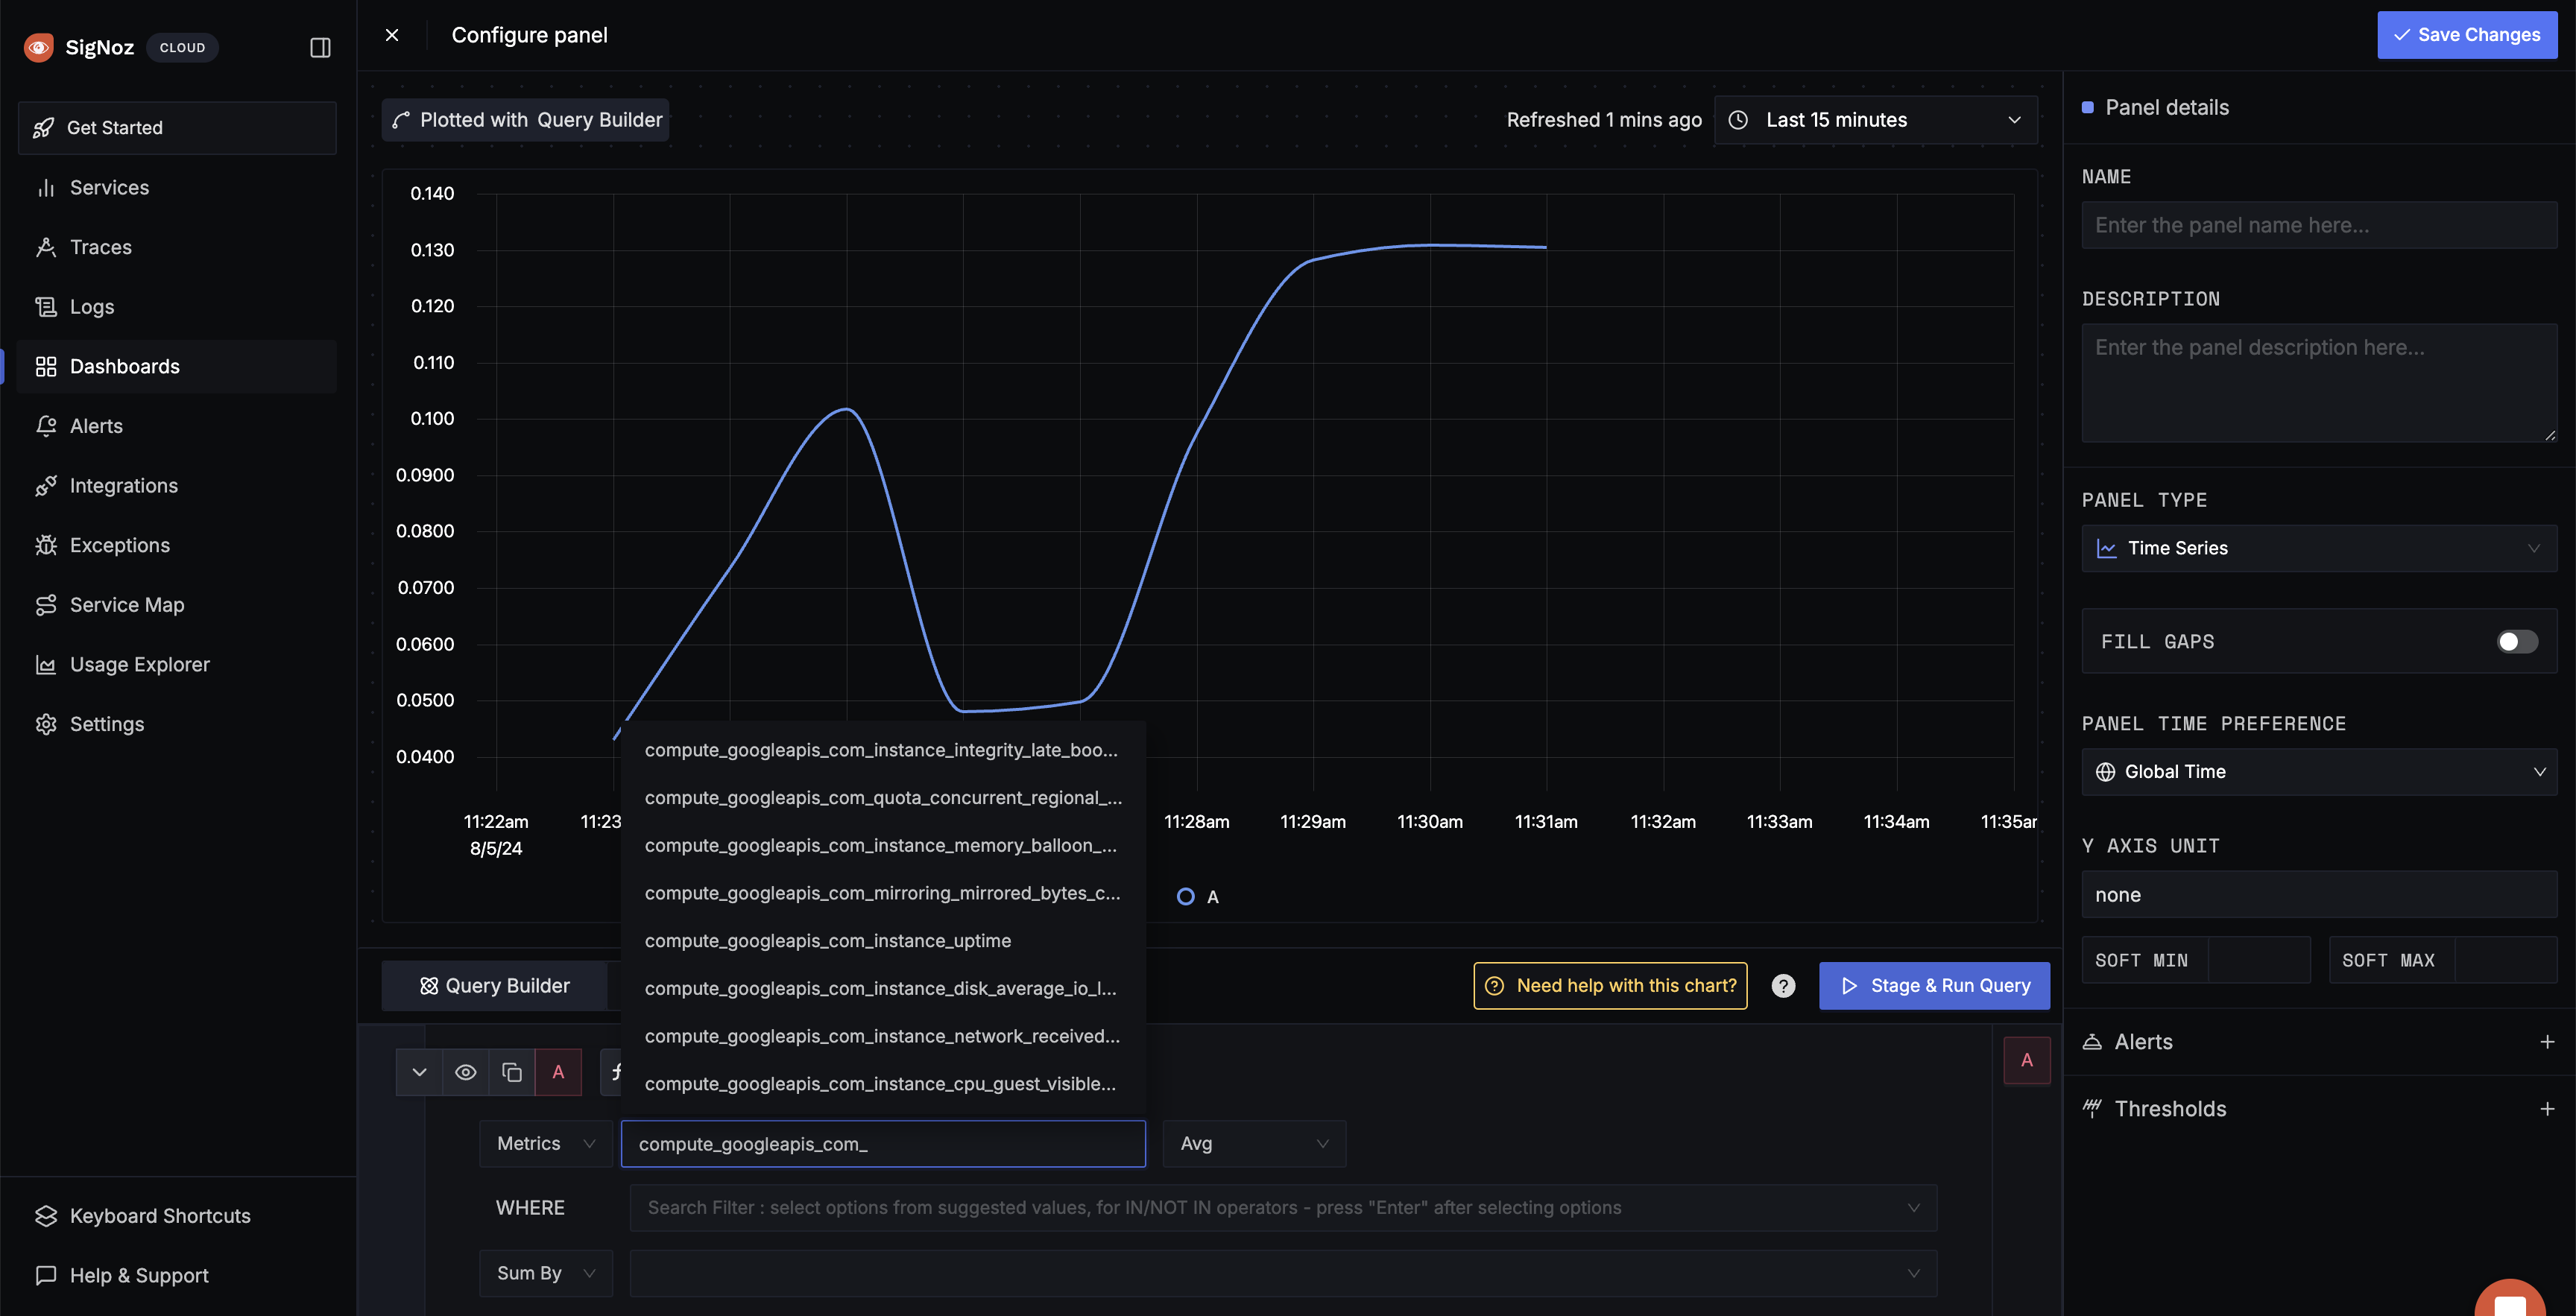This screenshot has height=1316, width=2576.
Task: Select the instance_network_received metric option
Action: coord(883,1037)
